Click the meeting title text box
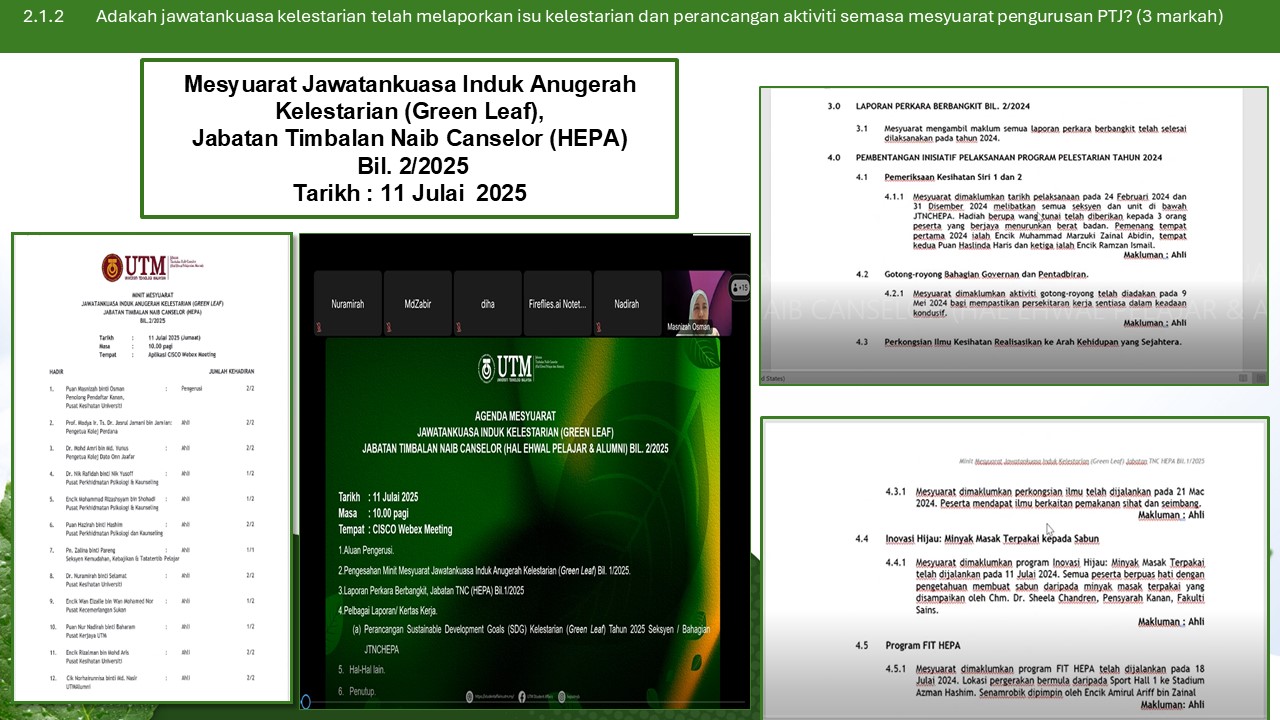Screen dimensions: 1280x720 tap(409, 138)
